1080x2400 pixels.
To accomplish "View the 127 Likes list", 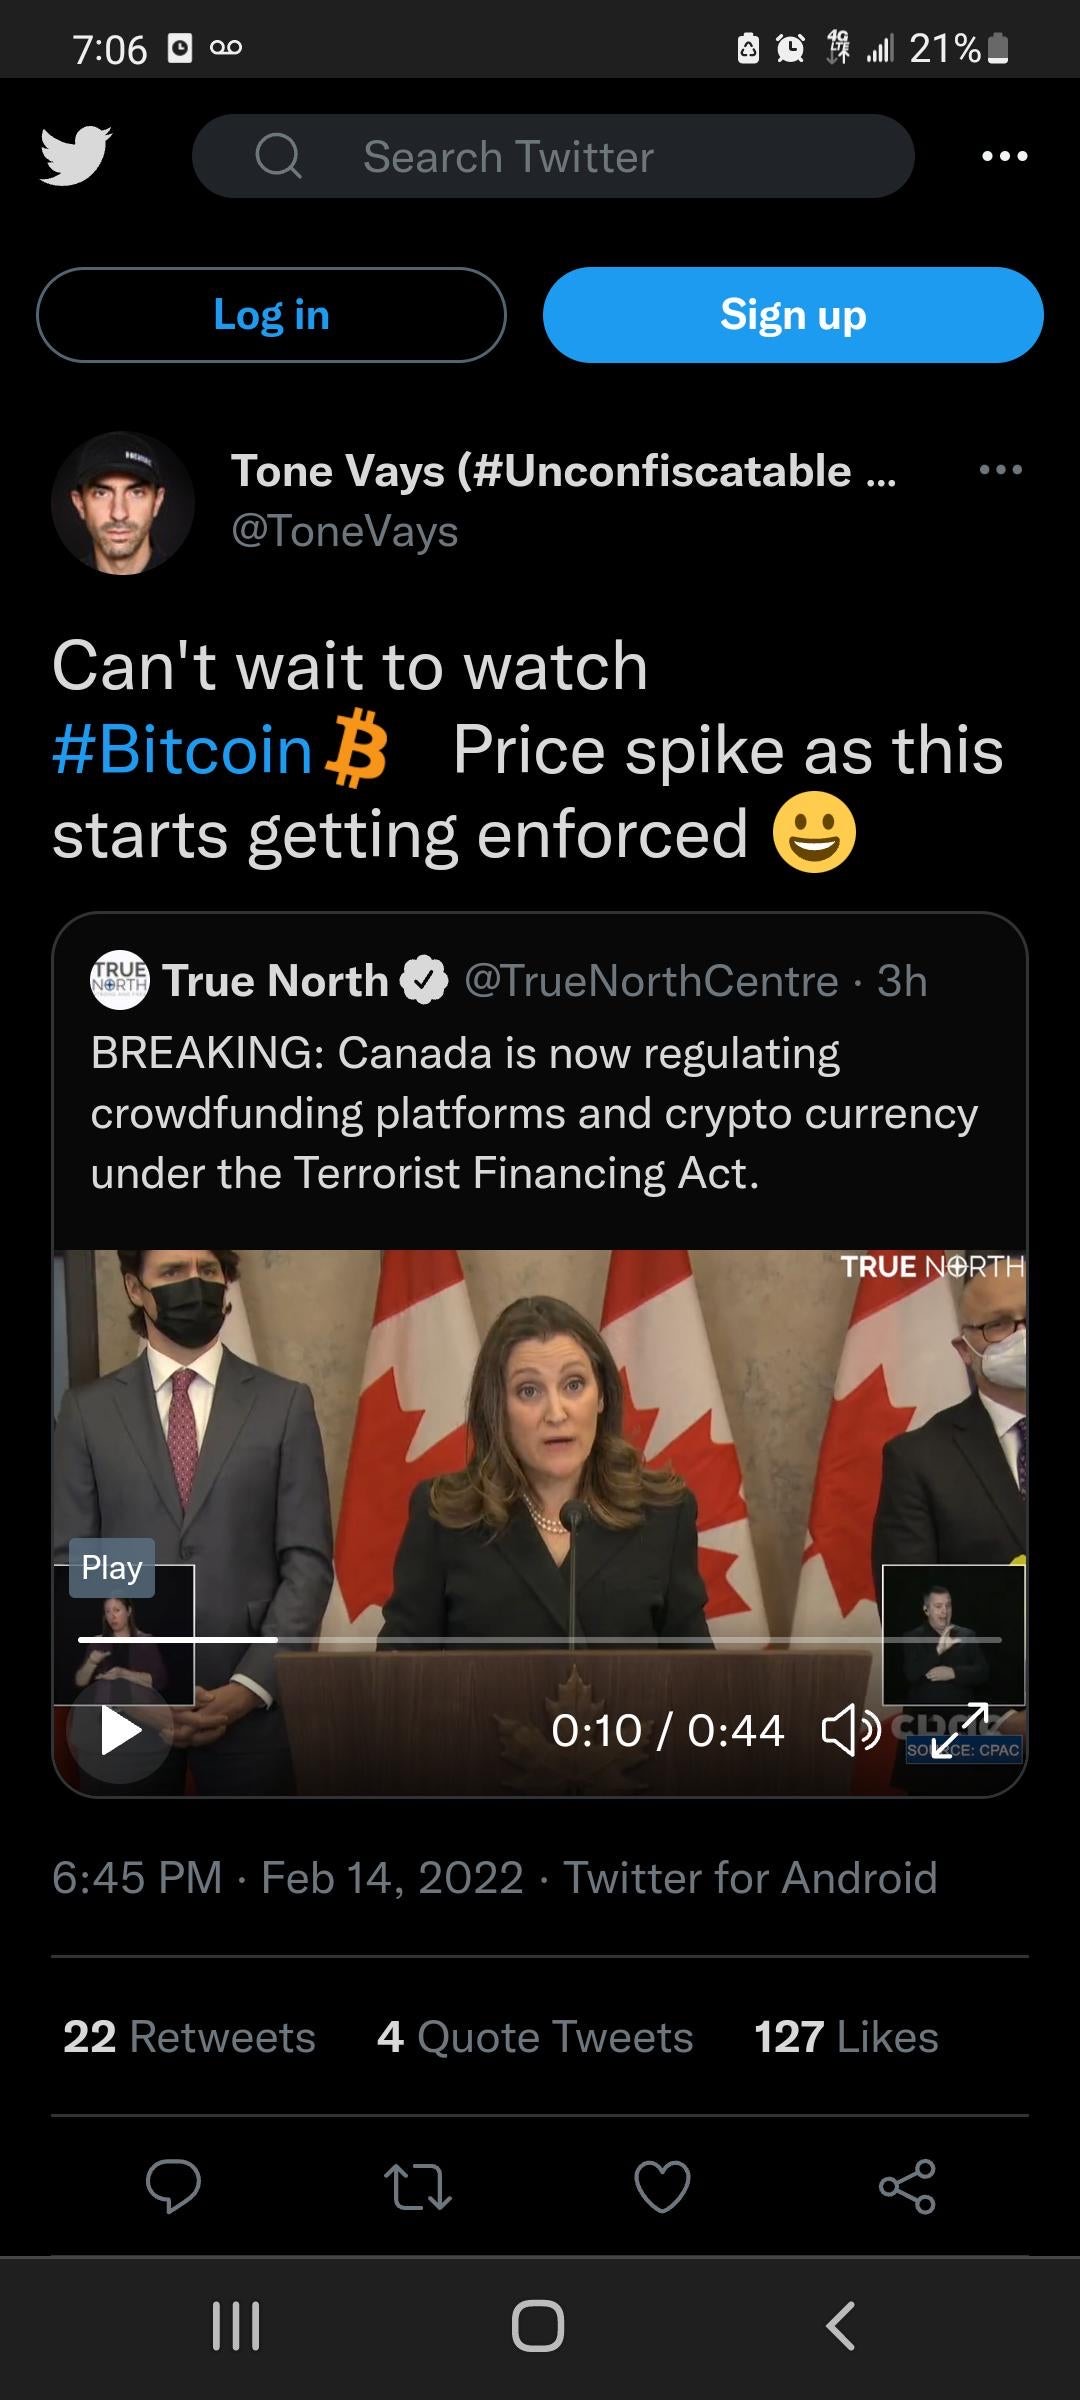I will [x=846, y=2037].
